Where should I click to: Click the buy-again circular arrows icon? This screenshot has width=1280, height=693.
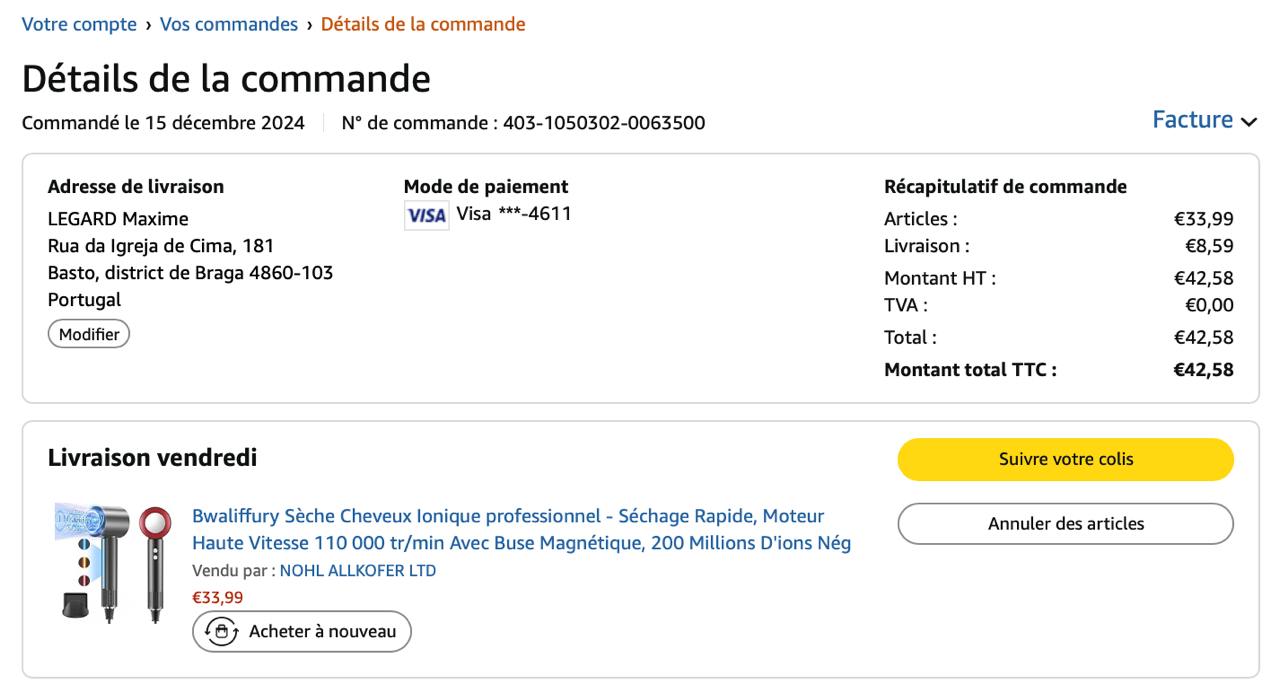(x=221, y=632)
